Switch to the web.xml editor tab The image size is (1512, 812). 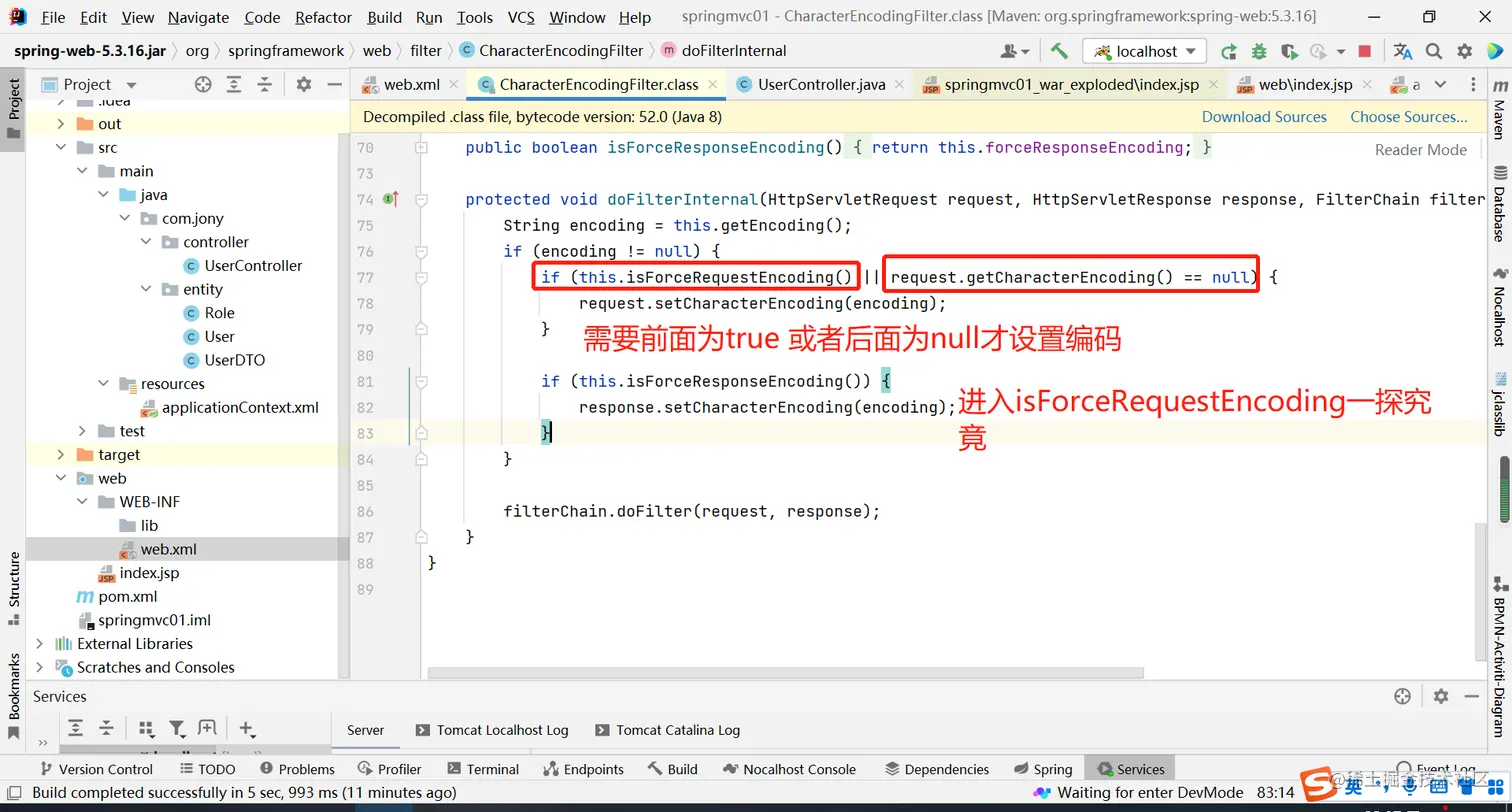click(x=410, y=85)
